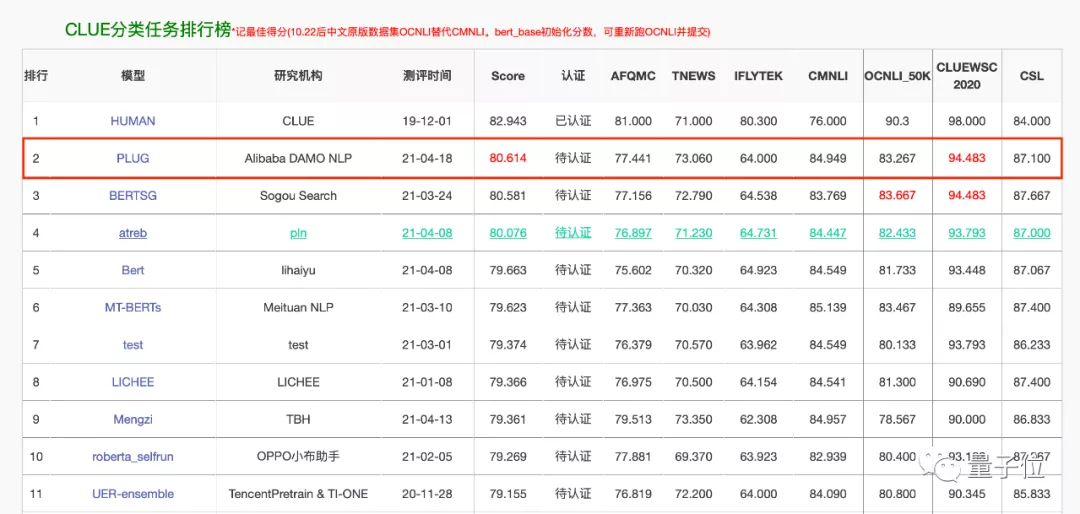This screenshot has width=1080, height=514.
Task: Select TencentPretrain & TI-ONE cell
Action: [x=298, y=493]
